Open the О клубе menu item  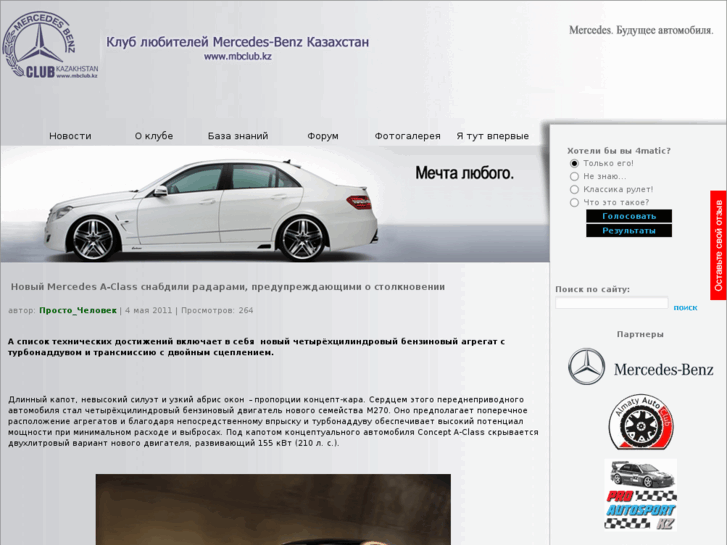[154, 136]
